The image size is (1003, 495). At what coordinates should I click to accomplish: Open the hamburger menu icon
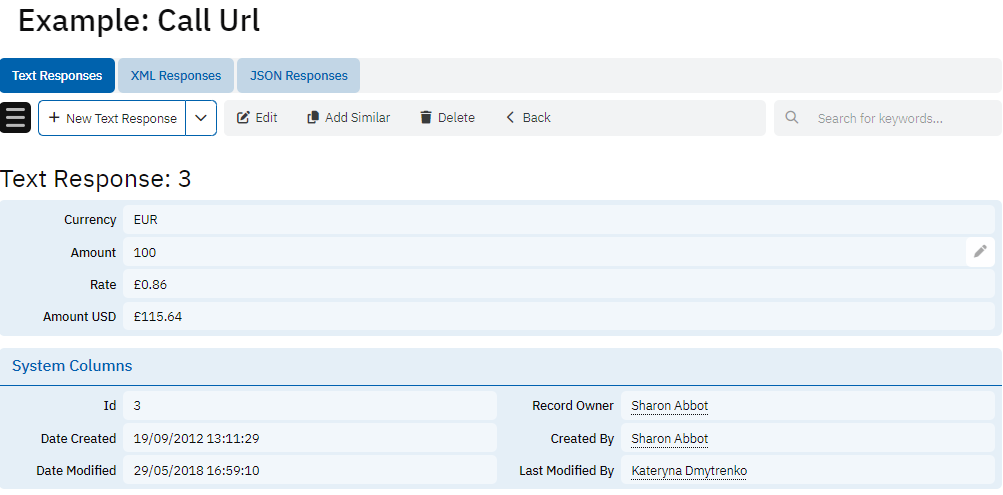(x=16, y=118)
